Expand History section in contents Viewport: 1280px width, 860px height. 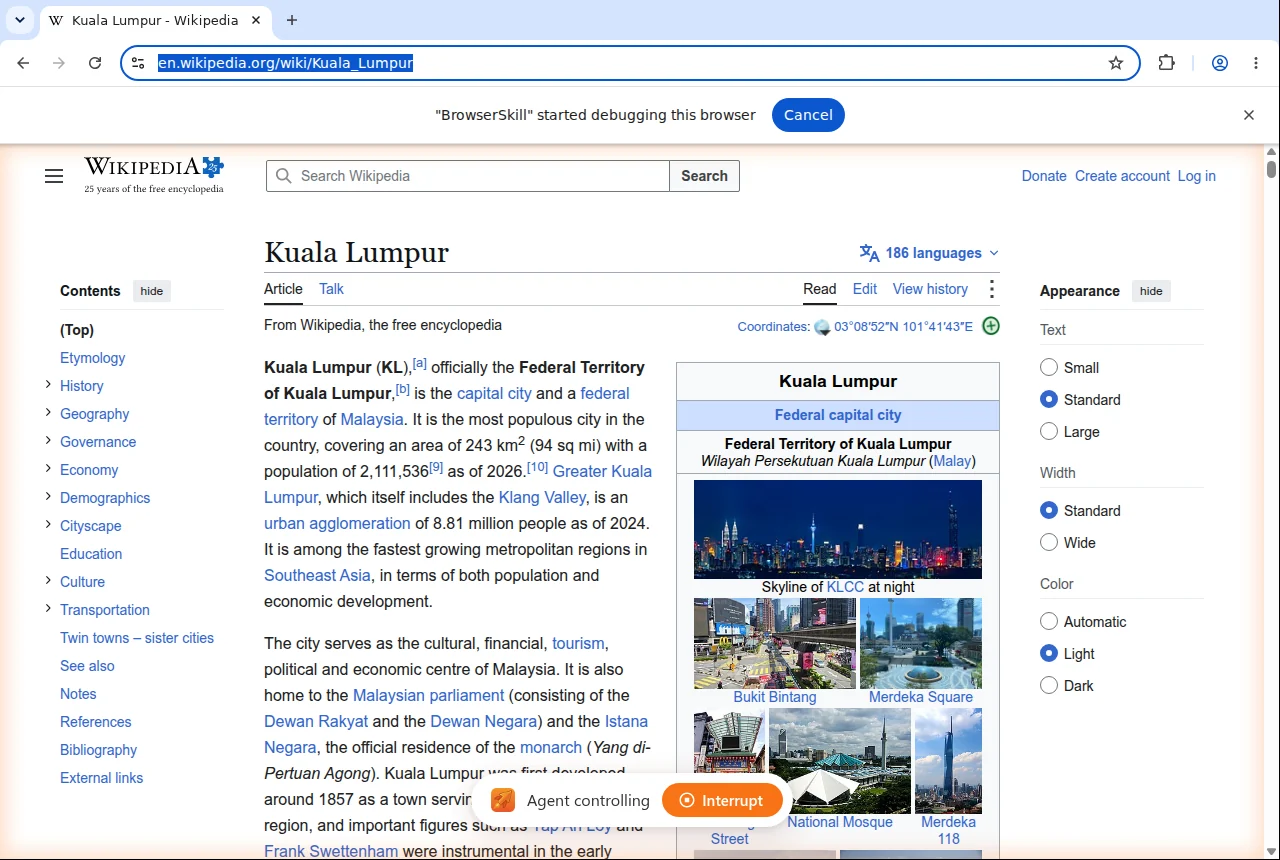click(47, 385)
